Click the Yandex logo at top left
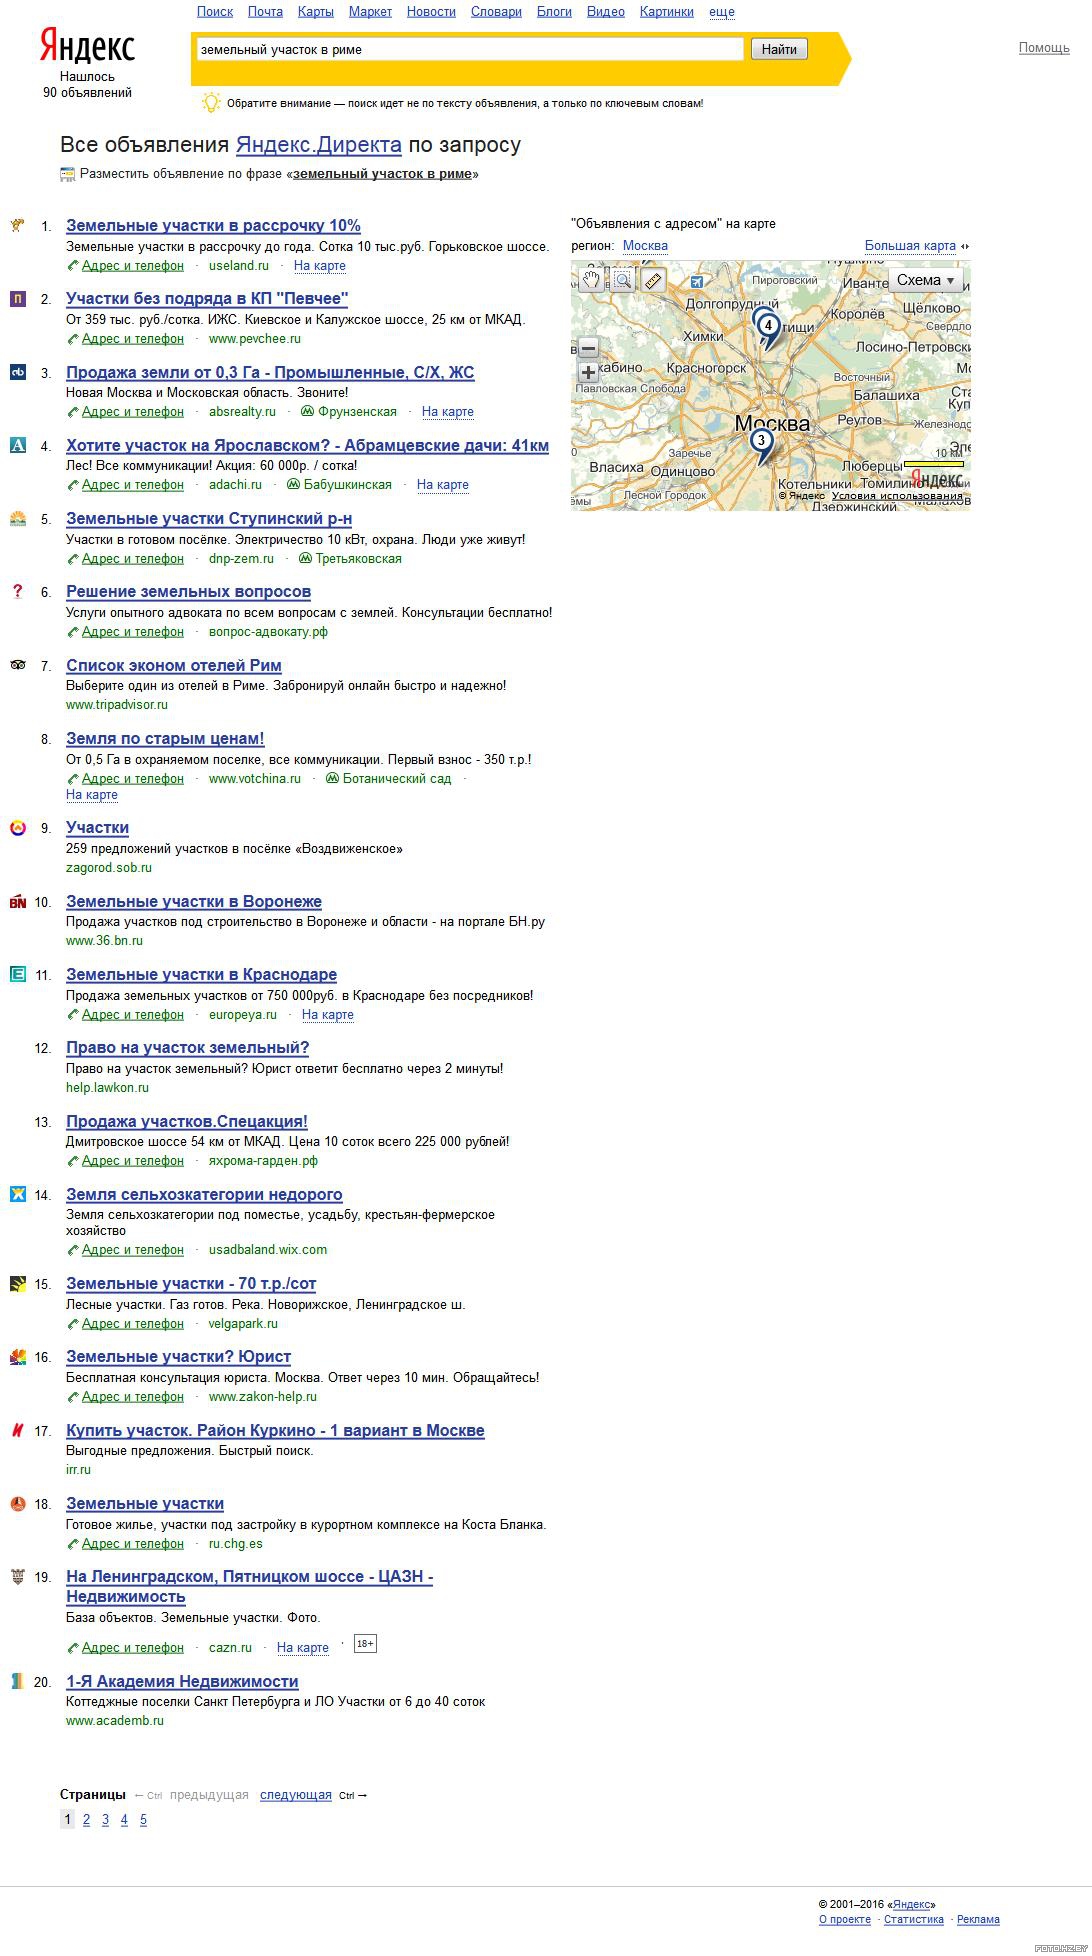 87,47
